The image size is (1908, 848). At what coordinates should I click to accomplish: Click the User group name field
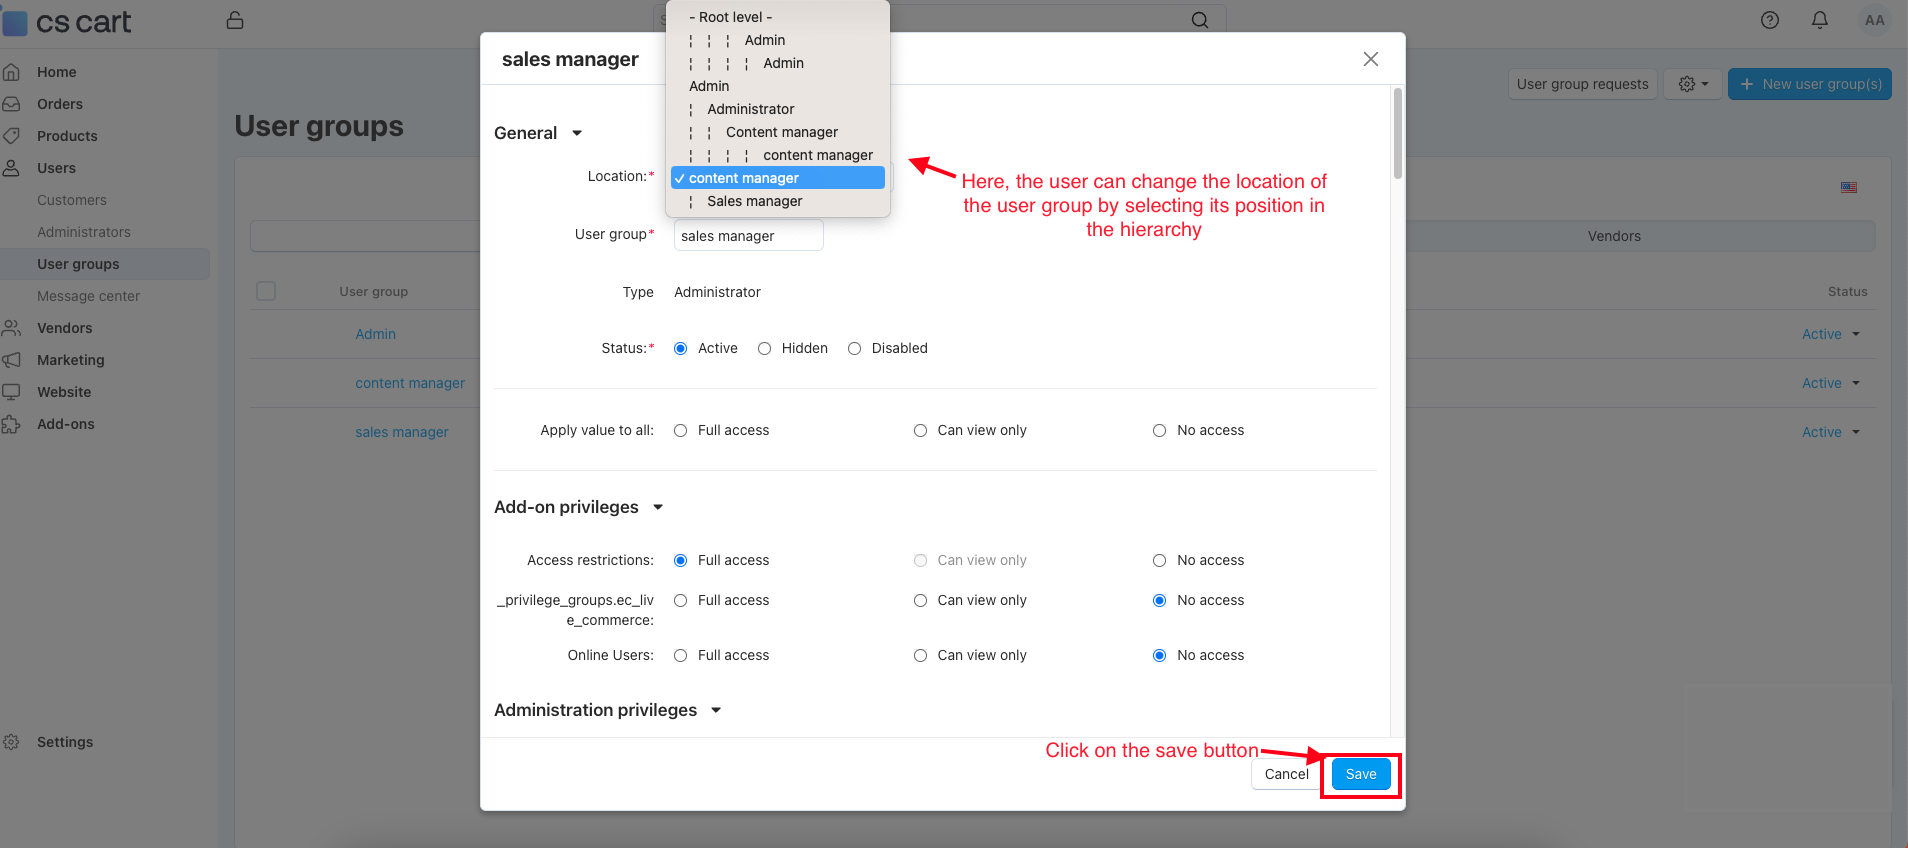(x=748, y=236)
